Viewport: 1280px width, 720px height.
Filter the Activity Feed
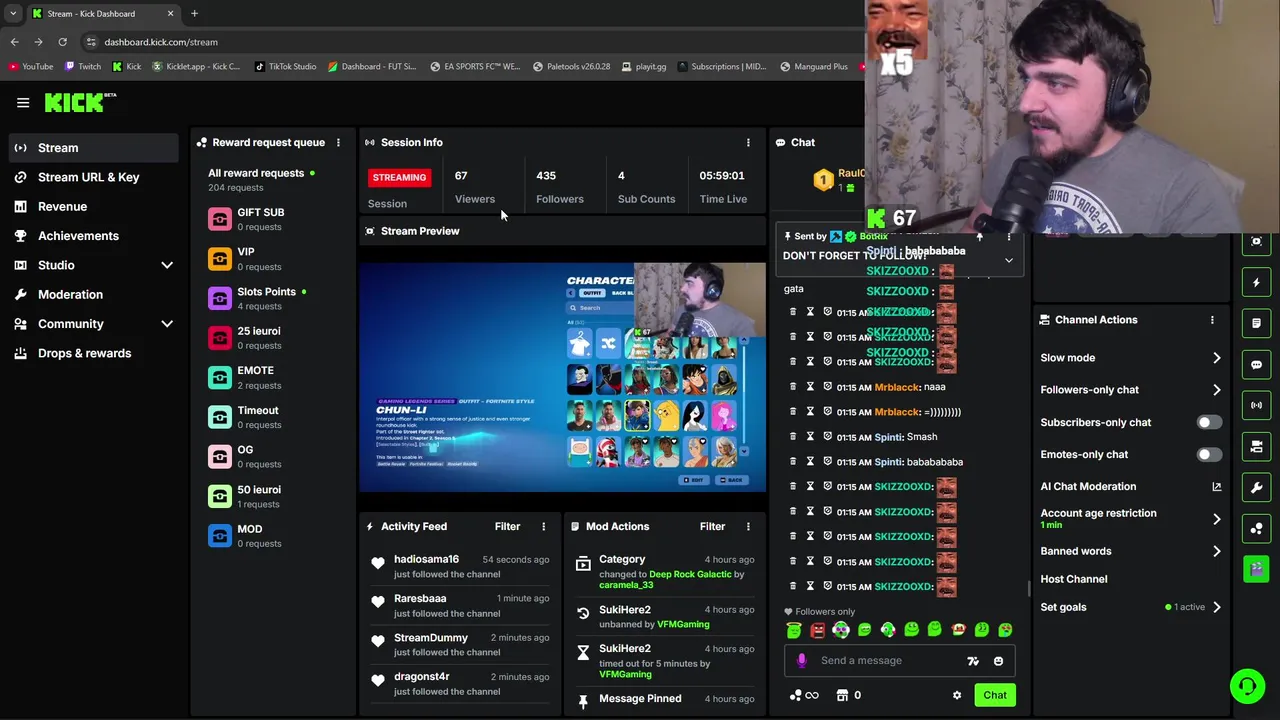click(507, 527)
